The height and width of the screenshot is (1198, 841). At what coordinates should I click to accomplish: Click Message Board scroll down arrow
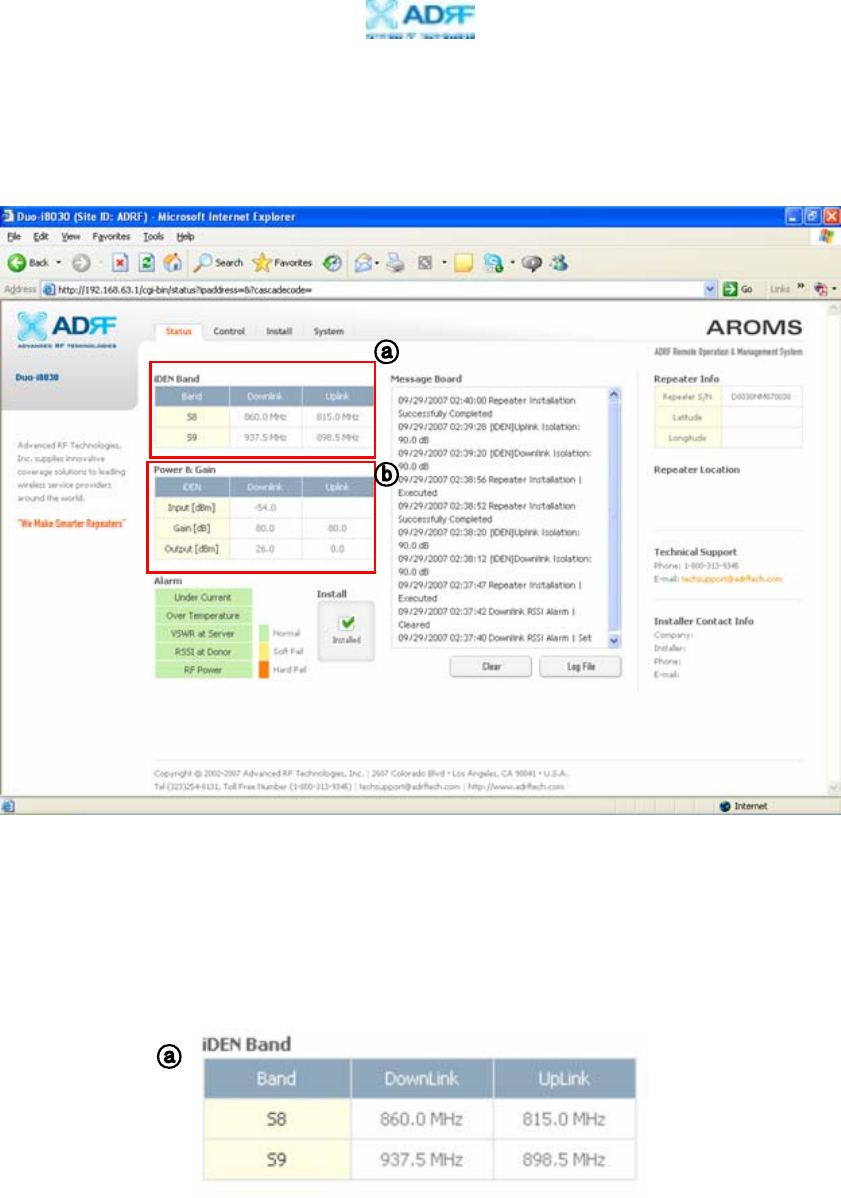pos(613,640)
